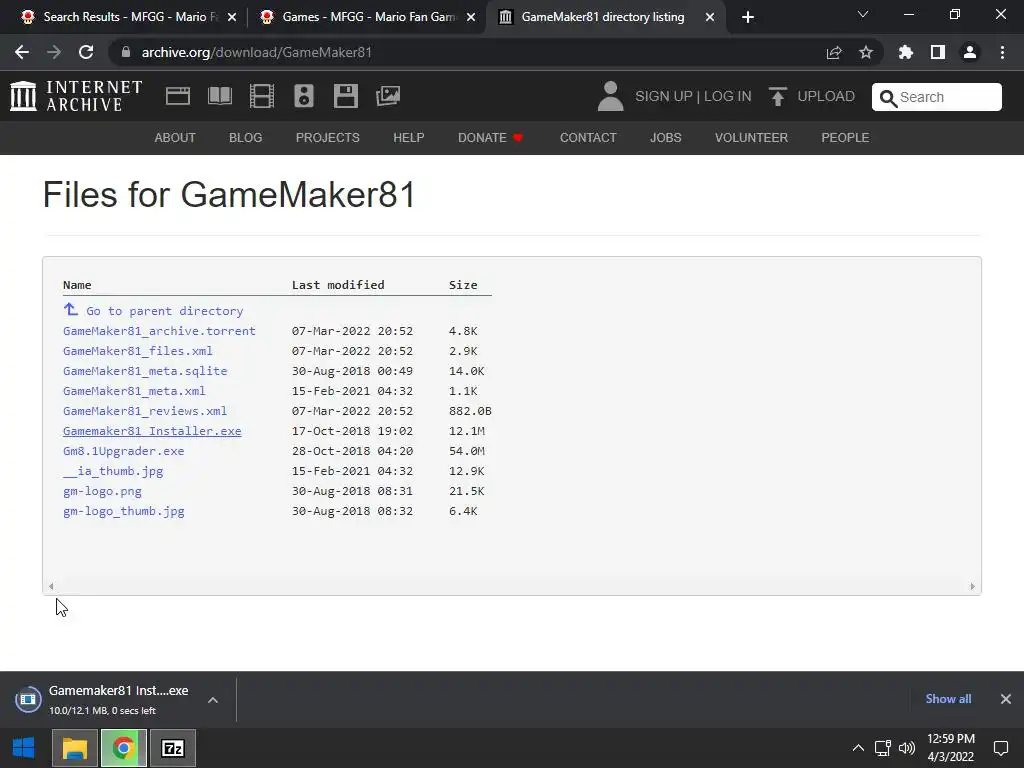The height and width of the screenshot is (768, 1024).
Task: Download Gamemaker81_Installer.exe
Action: pyautogui.click(x=152, y=431)
